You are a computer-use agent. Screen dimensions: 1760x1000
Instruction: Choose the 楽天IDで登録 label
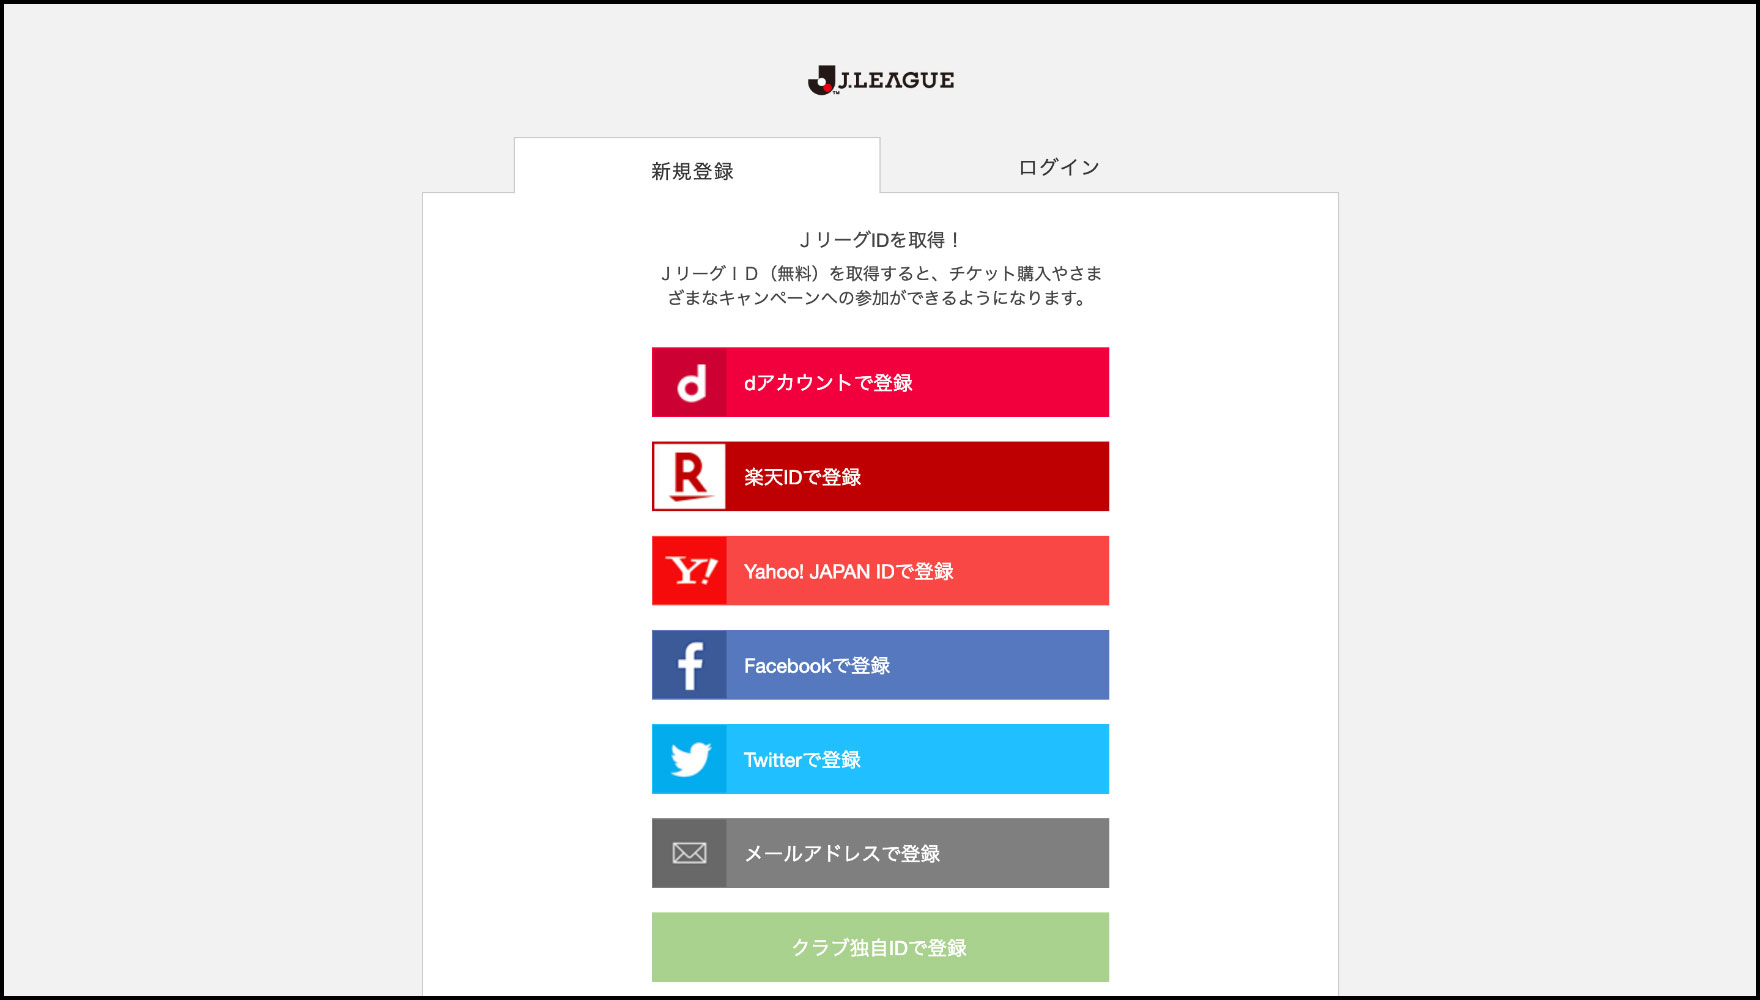802,477
